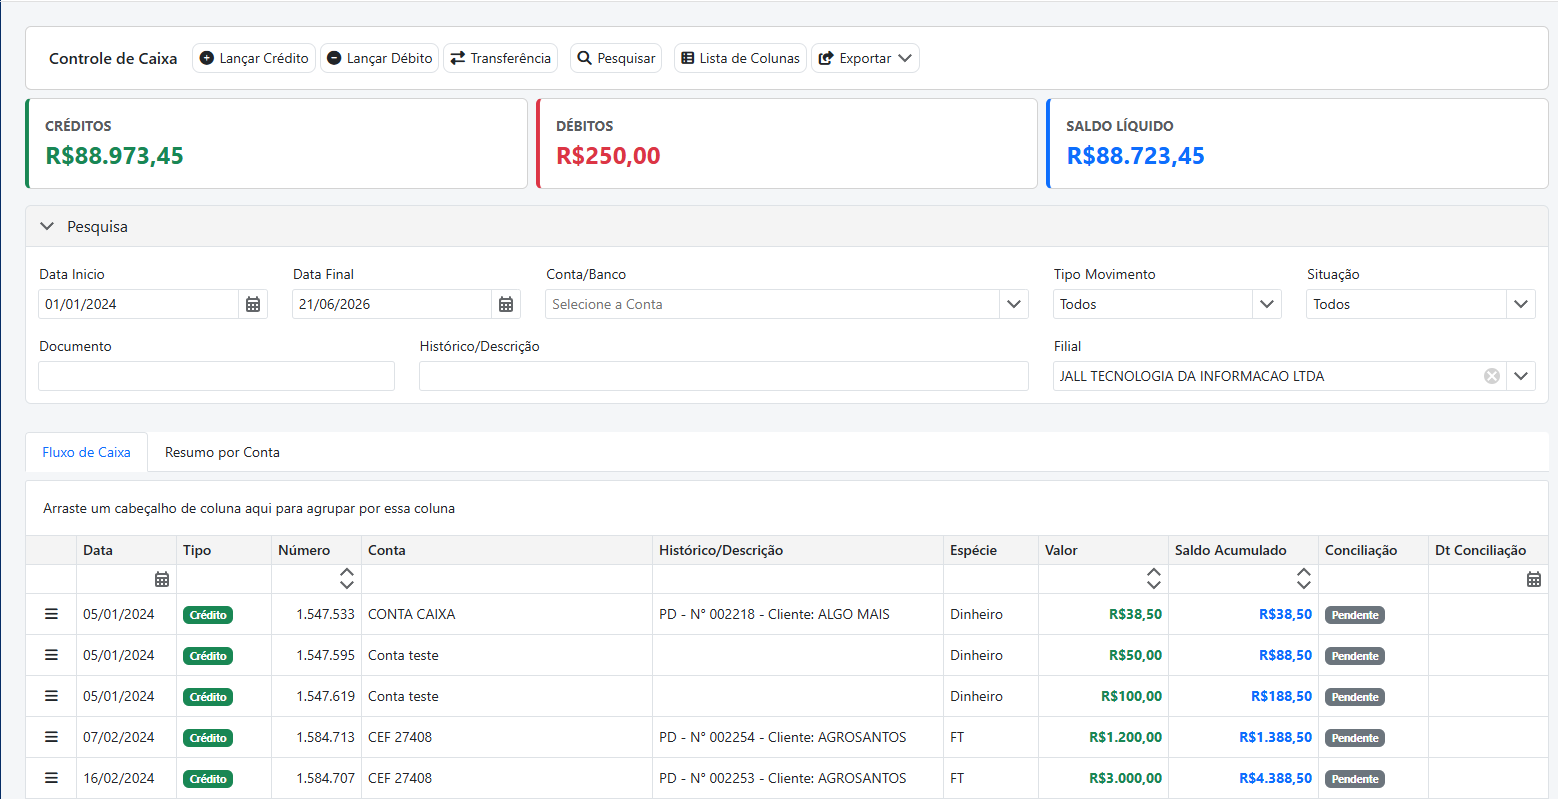Sort by Conciliação column header
The height and width of the screenshot is (799, 1558).
tap(1373, 550)
